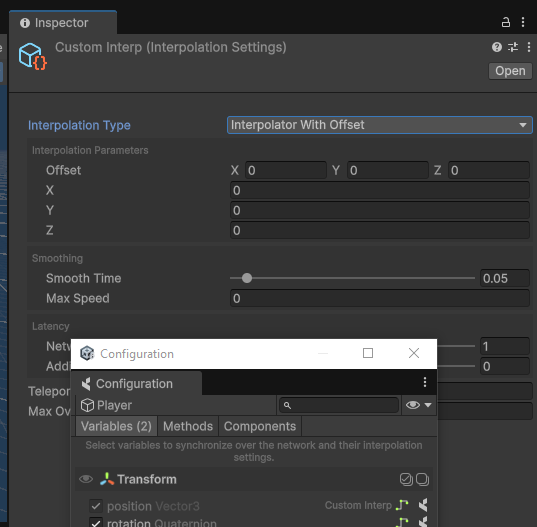Open the eye filter dropdown arrow
537x527 pixels.
click(428, 405)
